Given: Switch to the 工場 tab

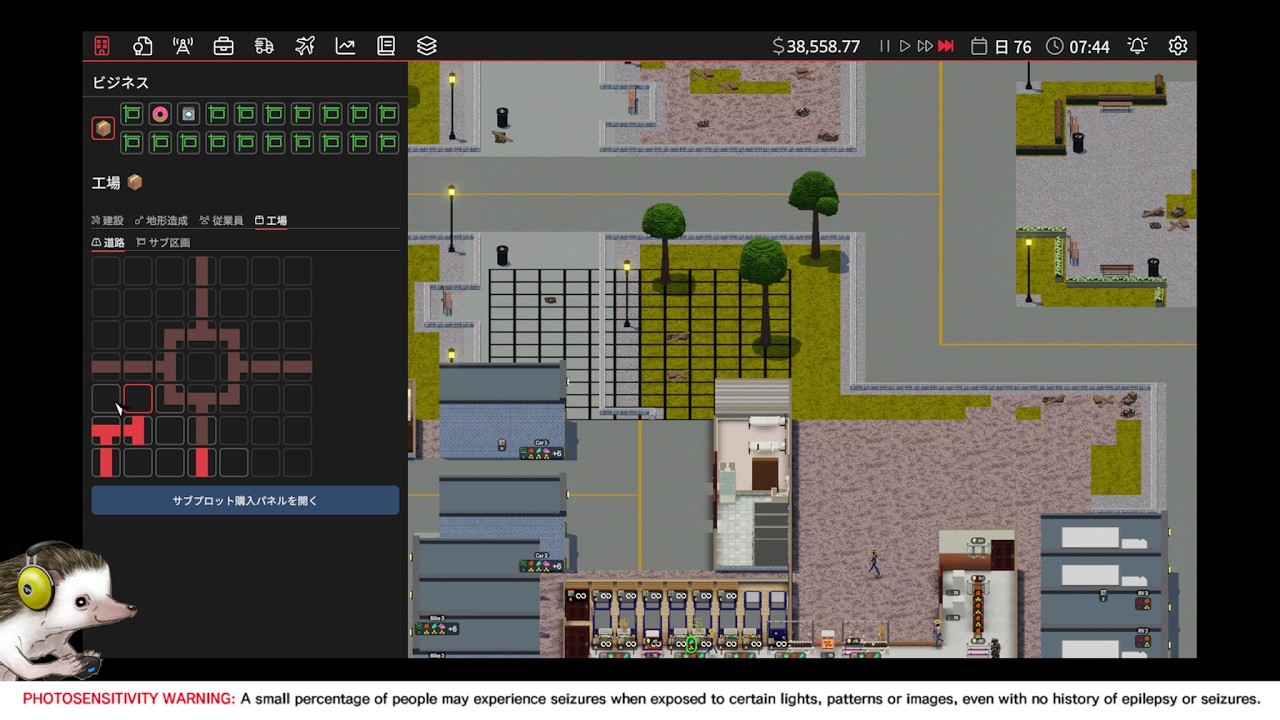Looking at the screenshot, I should [271, 220].
